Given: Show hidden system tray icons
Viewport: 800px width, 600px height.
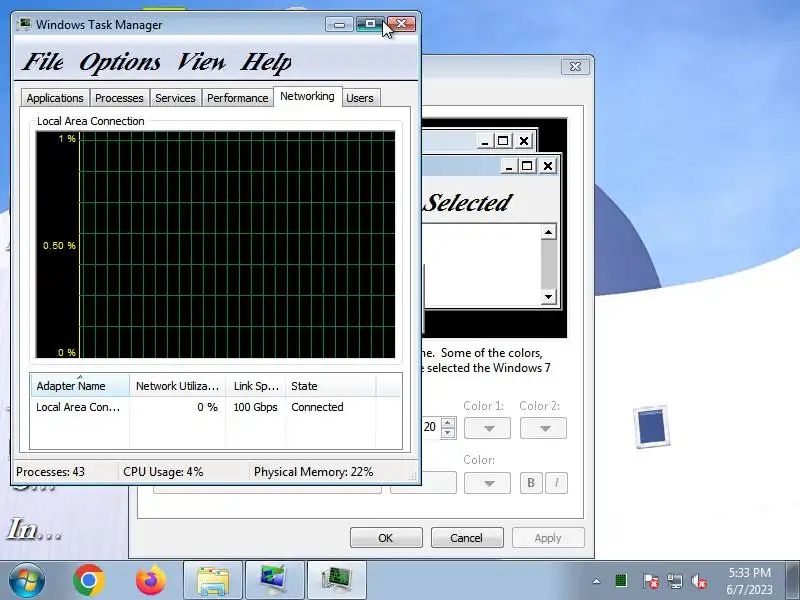Looking at the screenshot, I should (x=596, y=581).
